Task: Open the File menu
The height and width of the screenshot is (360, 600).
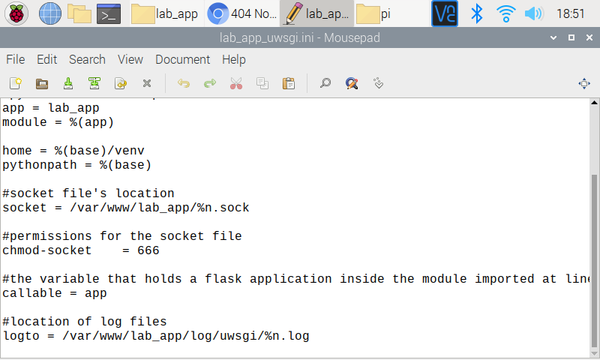Action: pos(15,60)
